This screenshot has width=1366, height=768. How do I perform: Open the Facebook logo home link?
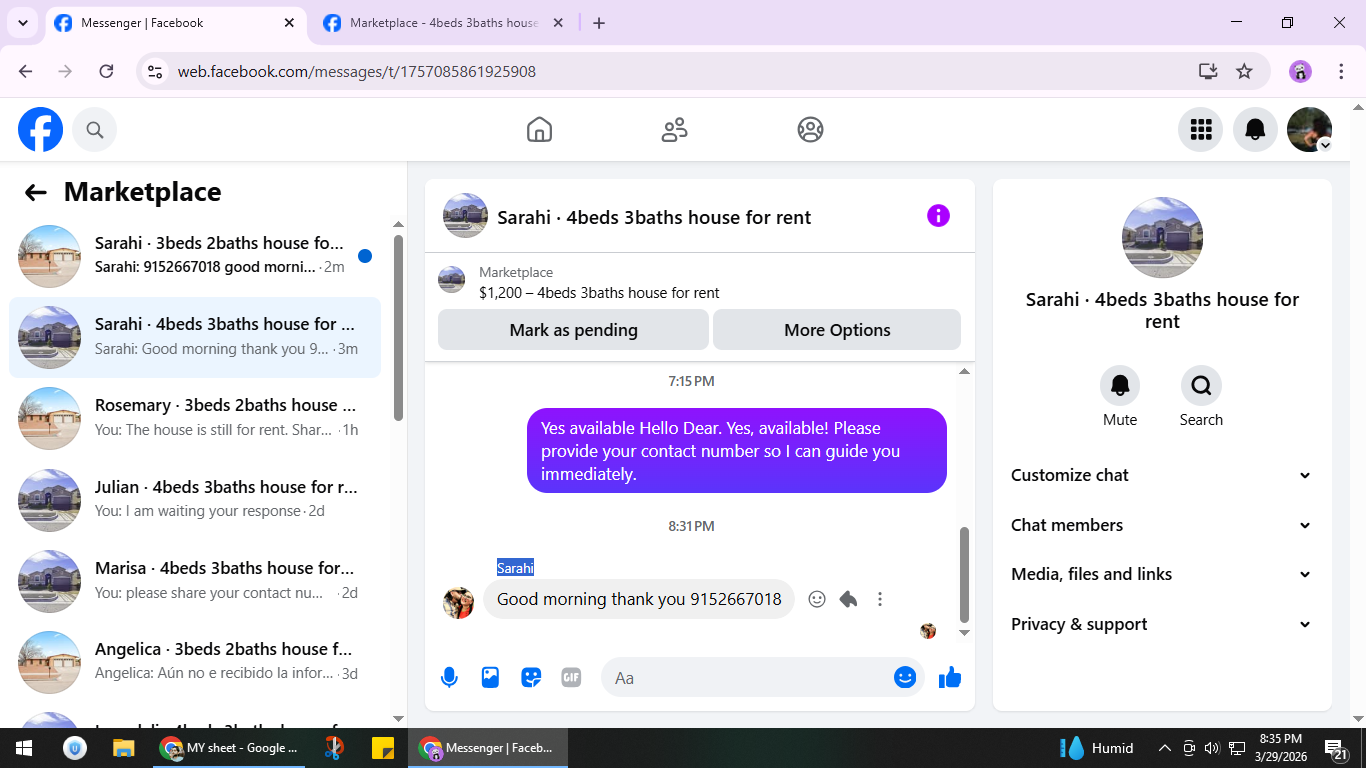[40, 129]
